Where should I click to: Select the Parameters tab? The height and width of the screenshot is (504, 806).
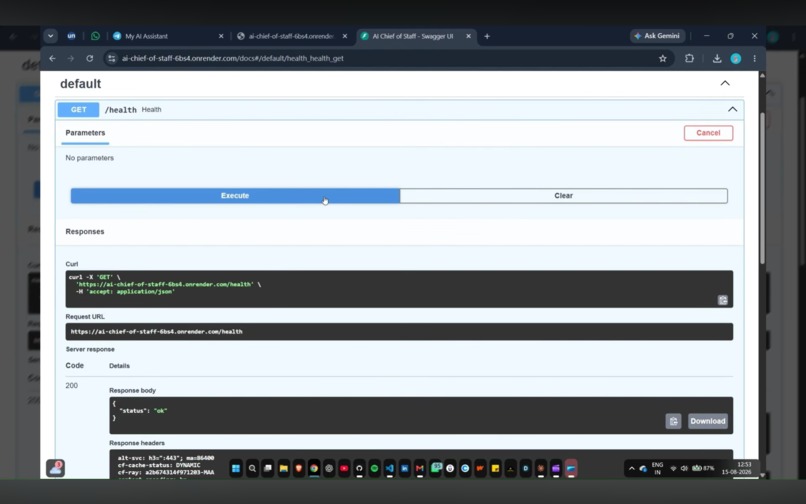click(x=85, y=133)
